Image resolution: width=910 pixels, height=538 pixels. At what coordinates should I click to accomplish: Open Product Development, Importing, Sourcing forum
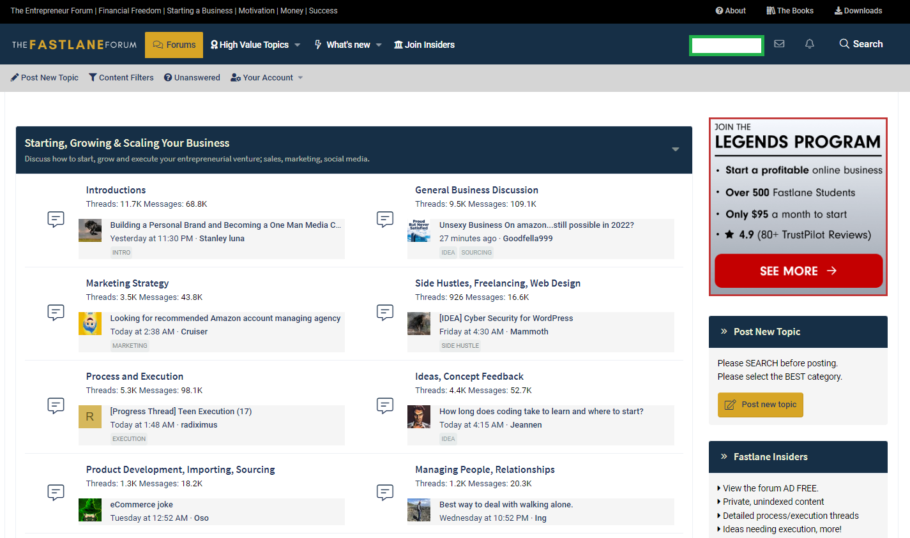pos(180,470)
